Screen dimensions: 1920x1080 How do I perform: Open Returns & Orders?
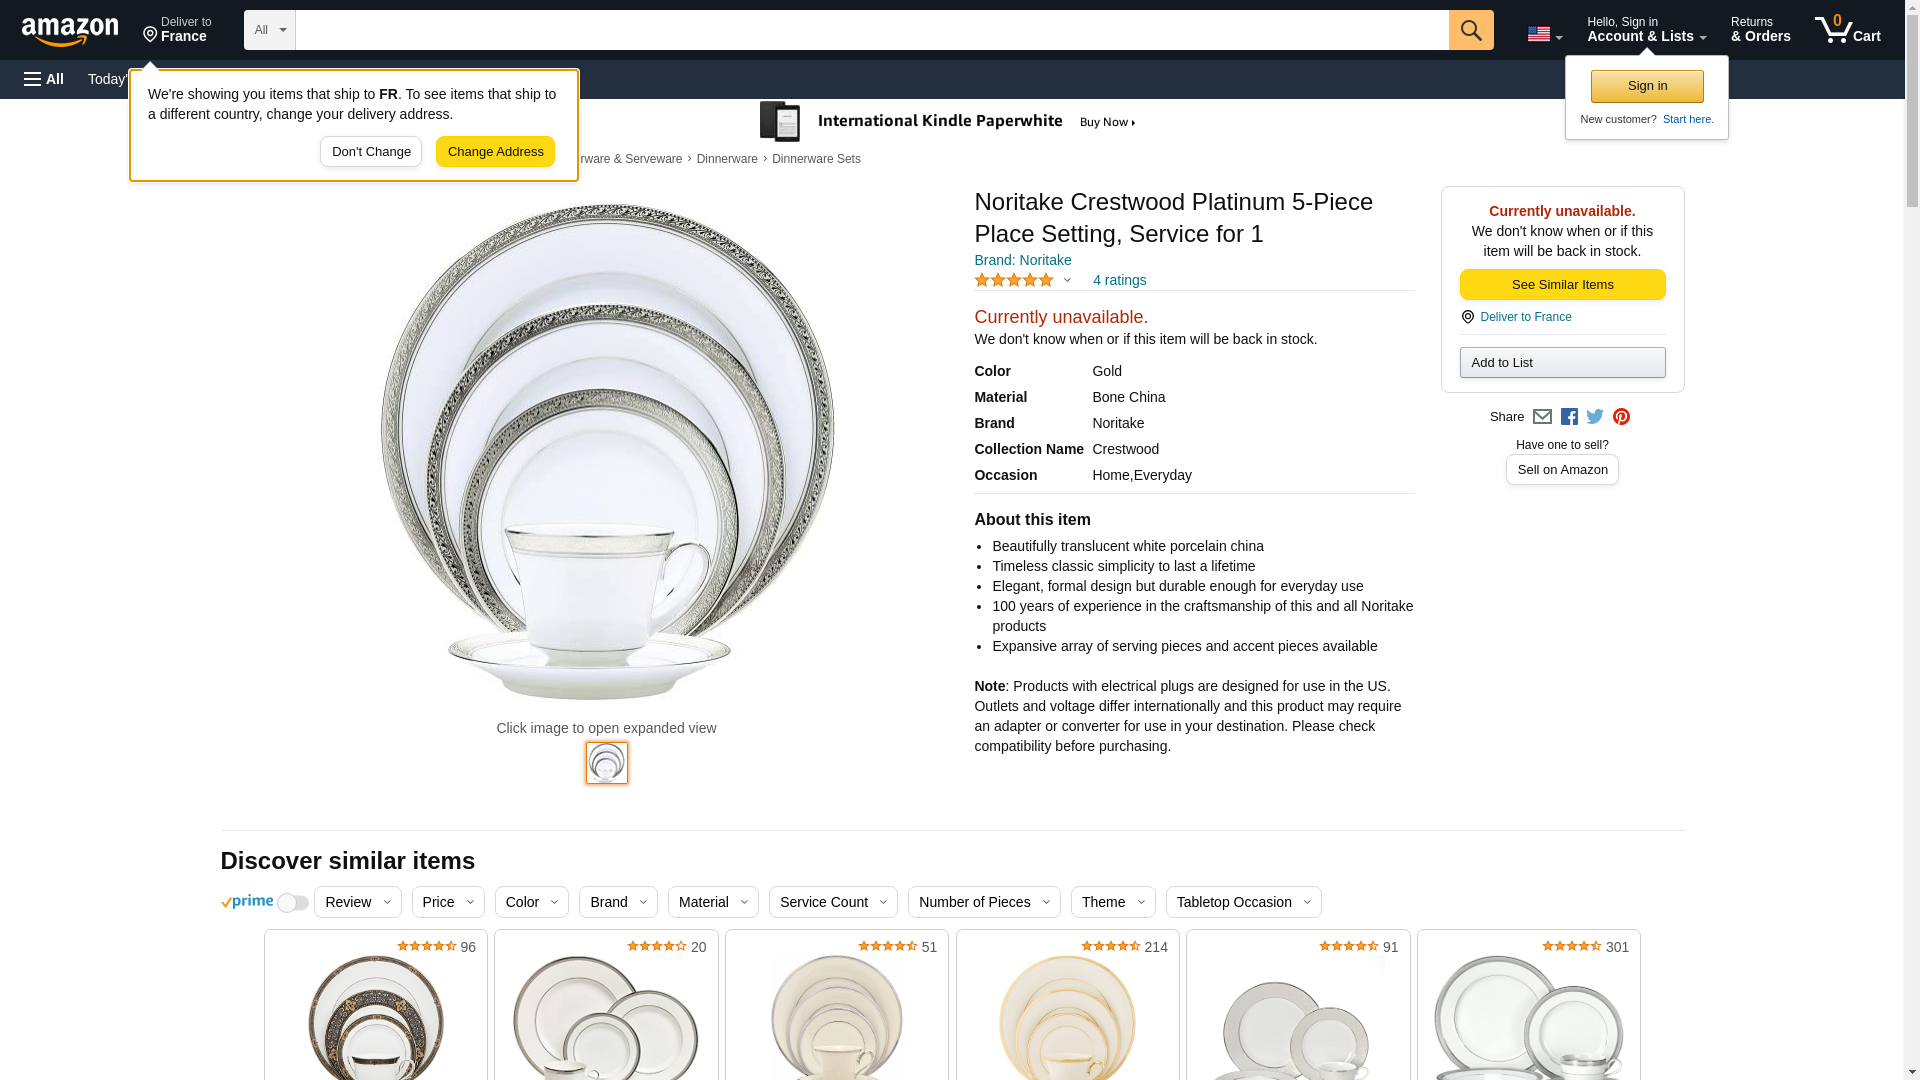(1760, 30)
